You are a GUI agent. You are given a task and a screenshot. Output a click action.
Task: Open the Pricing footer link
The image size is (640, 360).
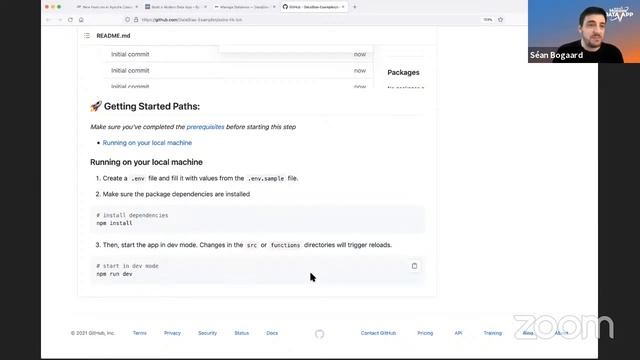click(425, 333)
